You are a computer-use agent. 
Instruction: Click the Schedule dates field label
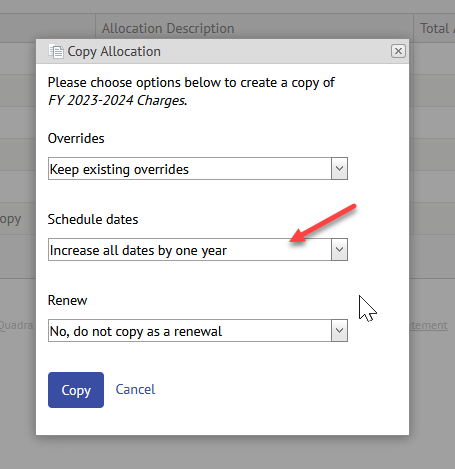pos(93,219)
